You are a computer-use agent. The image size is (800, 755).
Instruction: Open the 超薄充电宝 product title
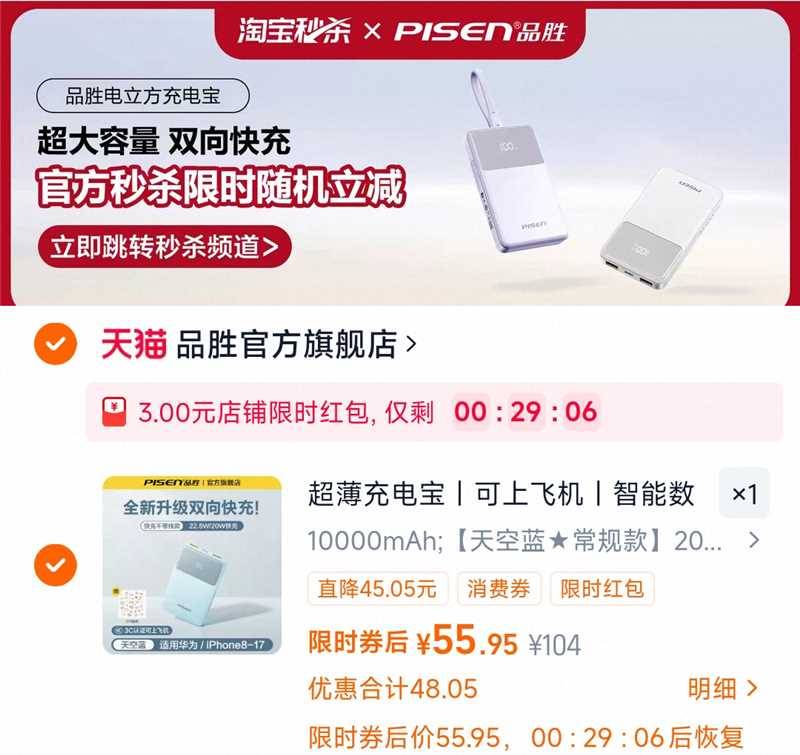501,493
